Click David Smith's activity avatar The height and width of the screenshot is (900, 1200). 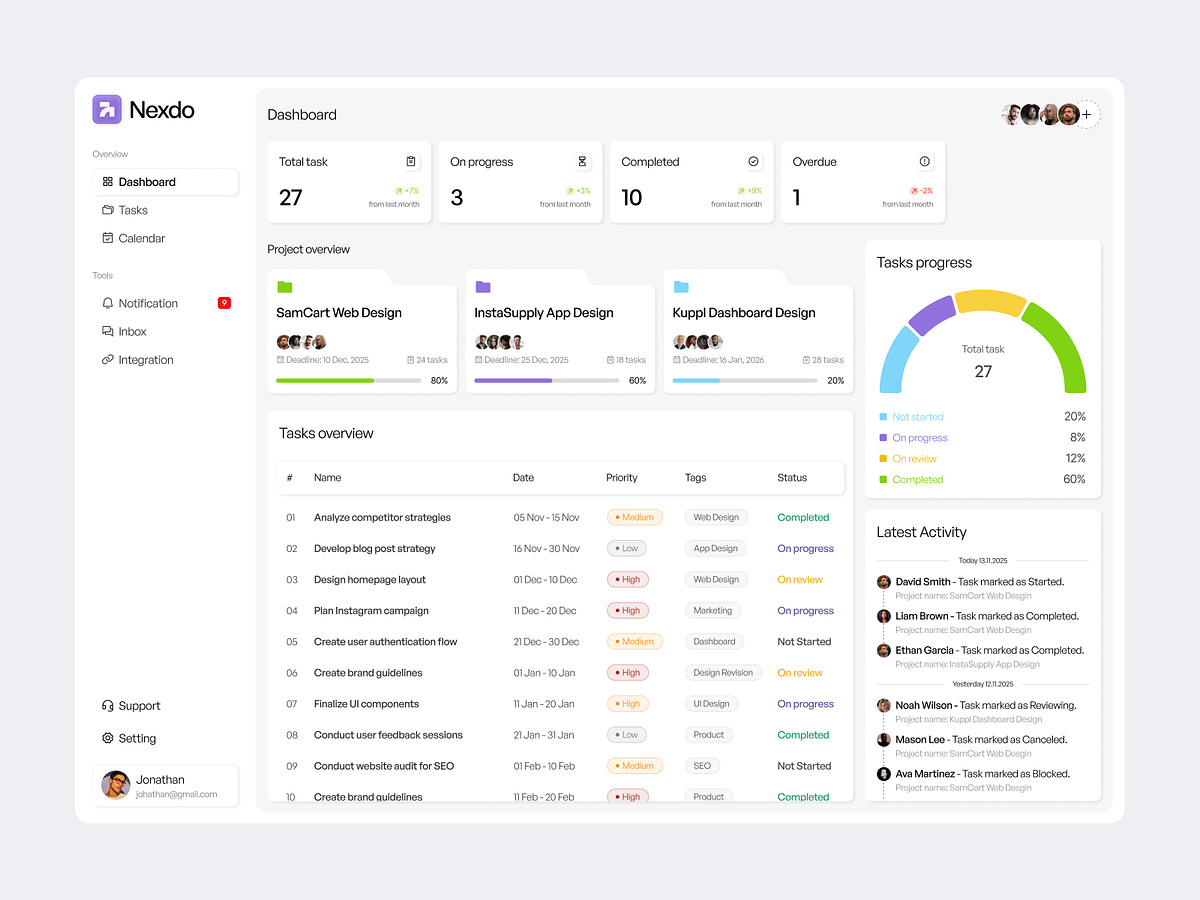coord(884,582)
